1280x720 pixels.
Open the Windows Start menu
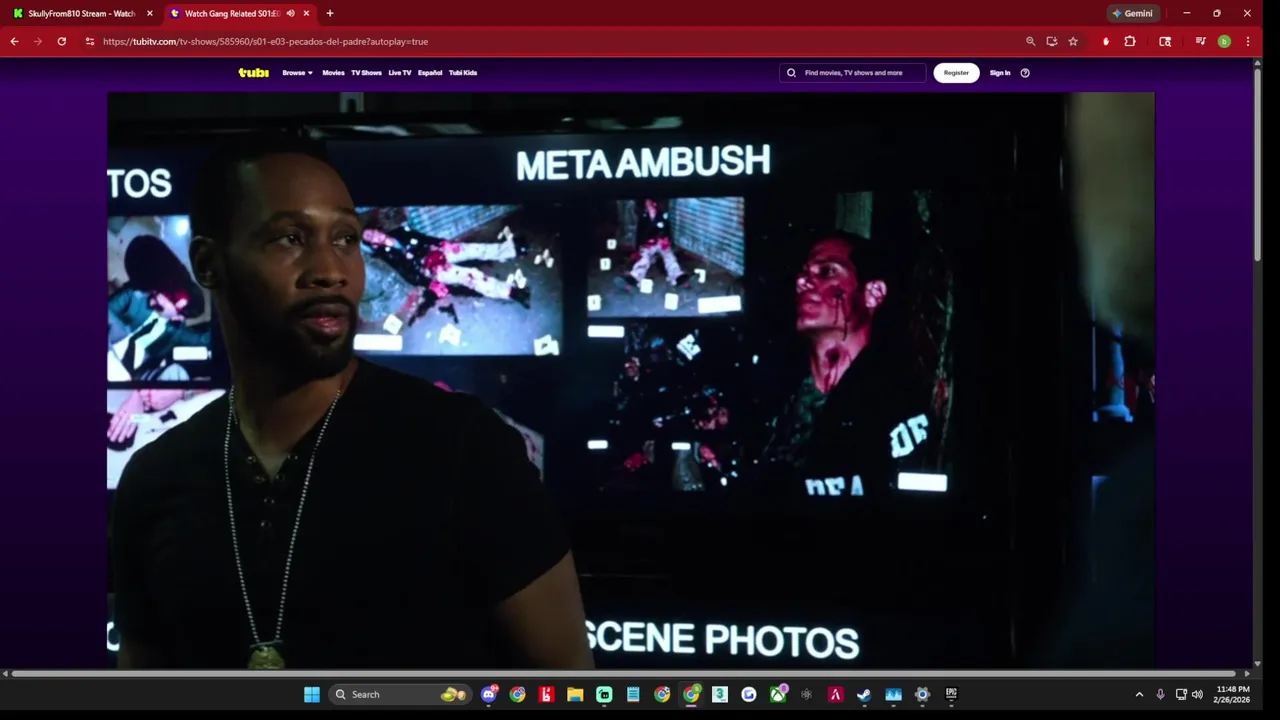pos(312,694)
